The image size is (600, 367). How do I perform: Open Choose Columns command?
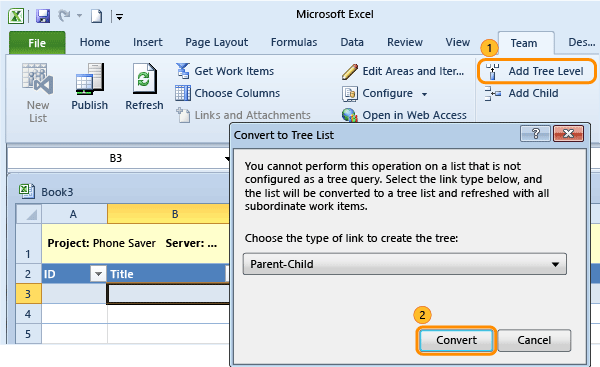227,93
